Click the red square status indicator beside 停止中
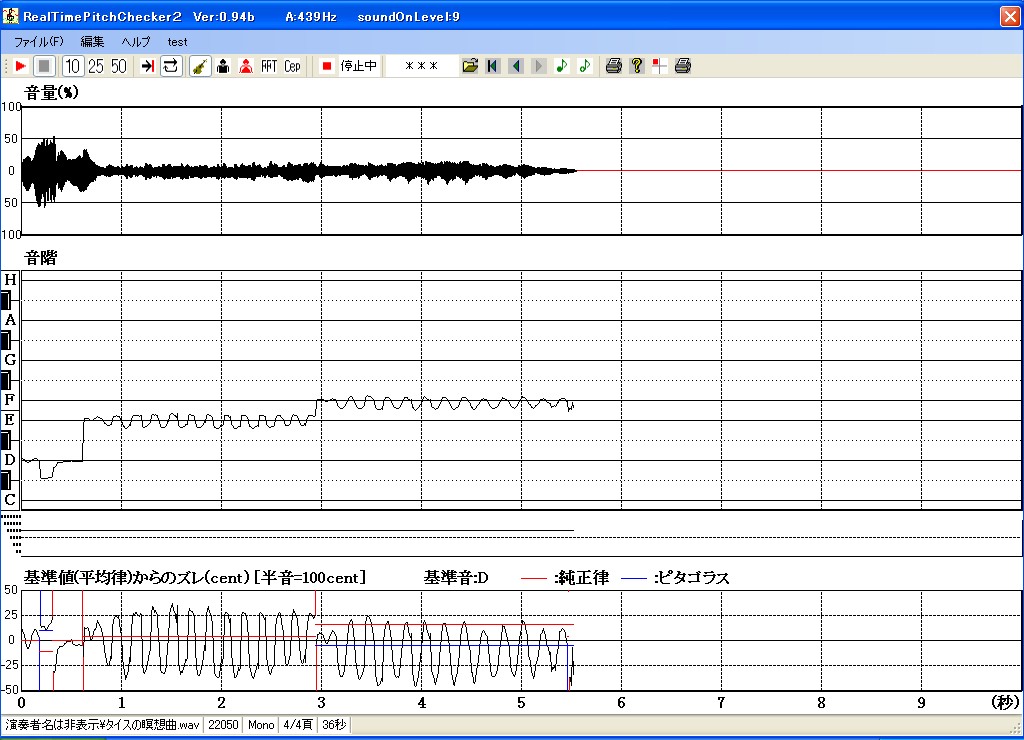Screen dimensions: 1024x740 pyautogui.click(x=327, y=66)
